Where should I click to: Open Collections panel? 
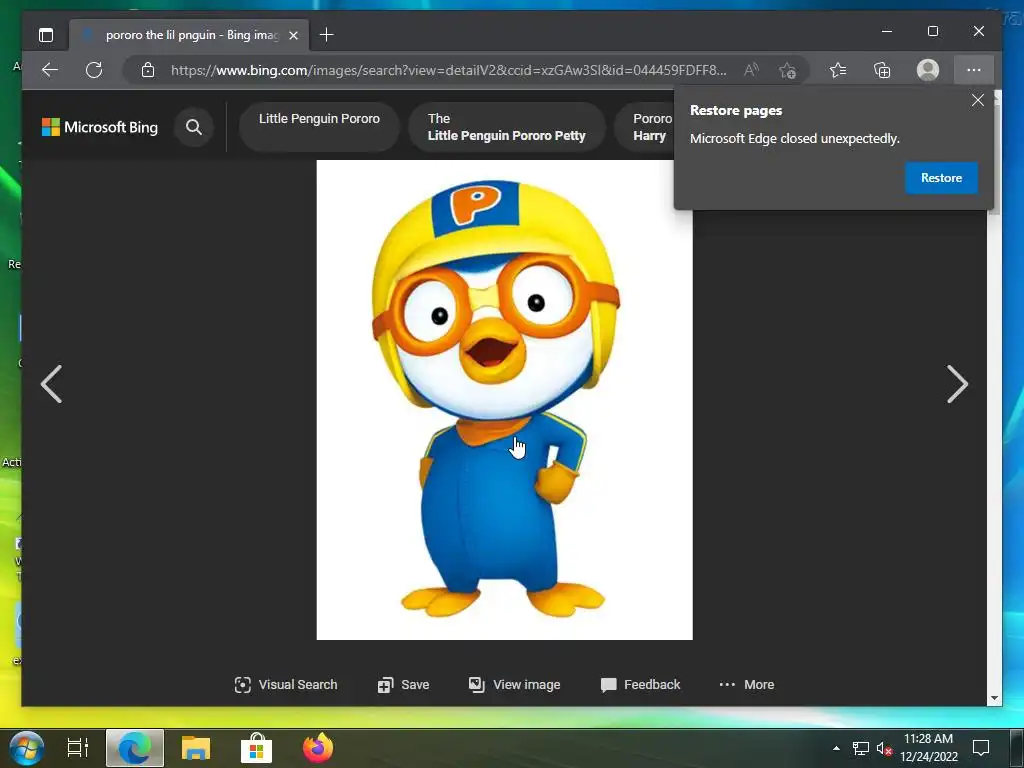[x=882, y=70]
